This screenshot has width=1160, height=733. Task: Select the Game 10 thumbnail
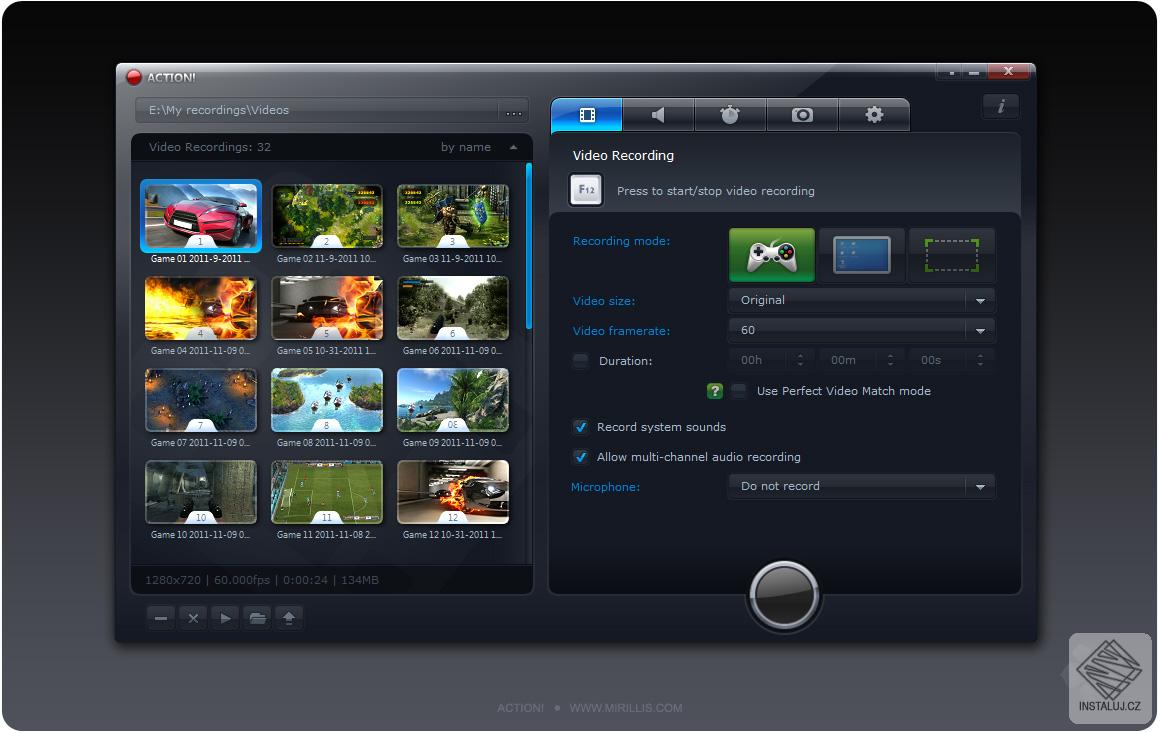pos(200,492)
